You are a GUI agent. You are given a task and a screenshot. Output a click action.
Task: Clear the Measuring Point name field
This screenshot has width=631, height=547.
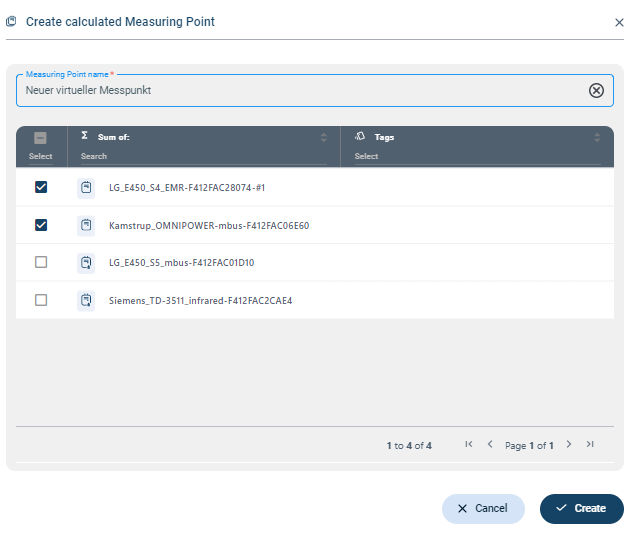tap(596, 90)
